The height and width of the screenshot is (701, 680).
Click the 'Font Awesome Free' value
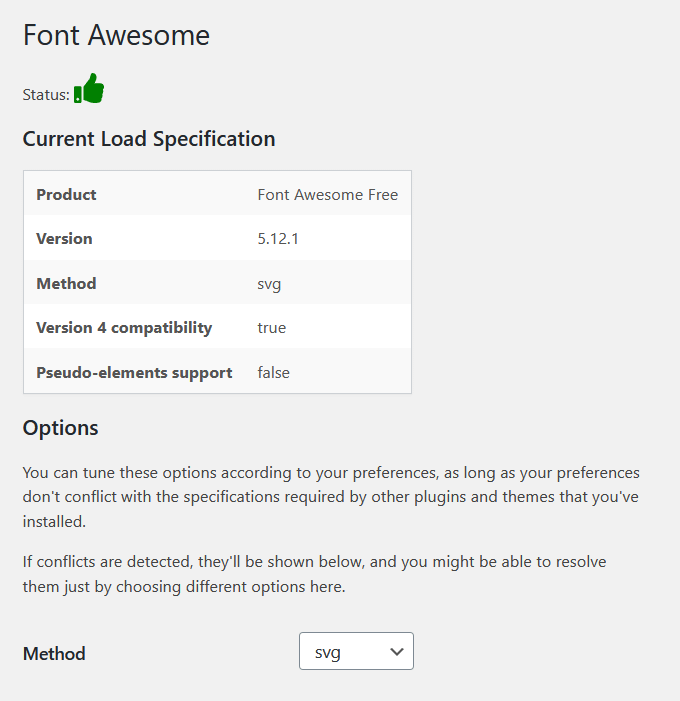tap(328, 194)
